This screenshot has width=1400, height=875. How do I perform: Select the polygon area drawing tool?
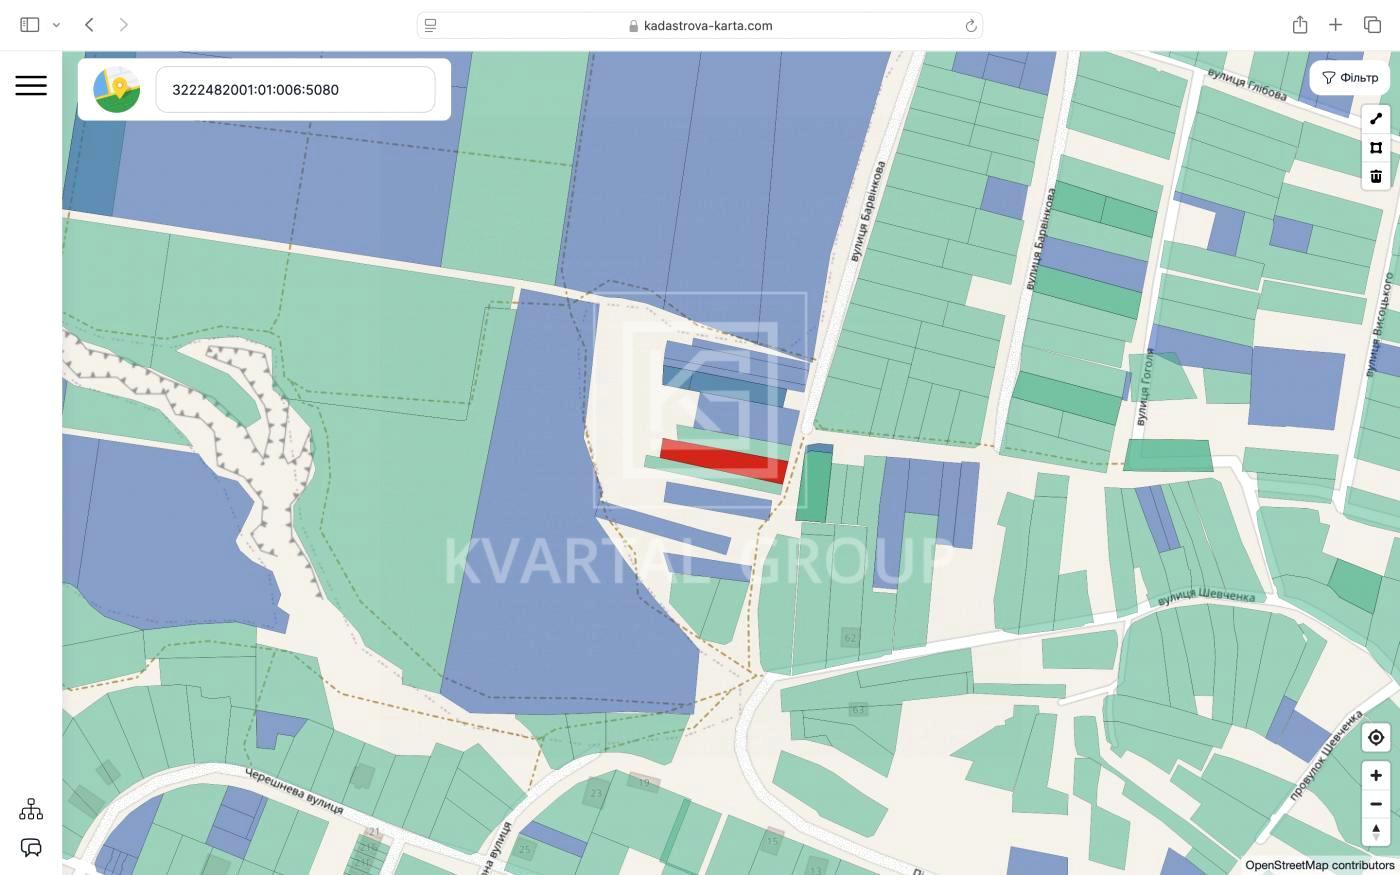[x=1376, y=148]
